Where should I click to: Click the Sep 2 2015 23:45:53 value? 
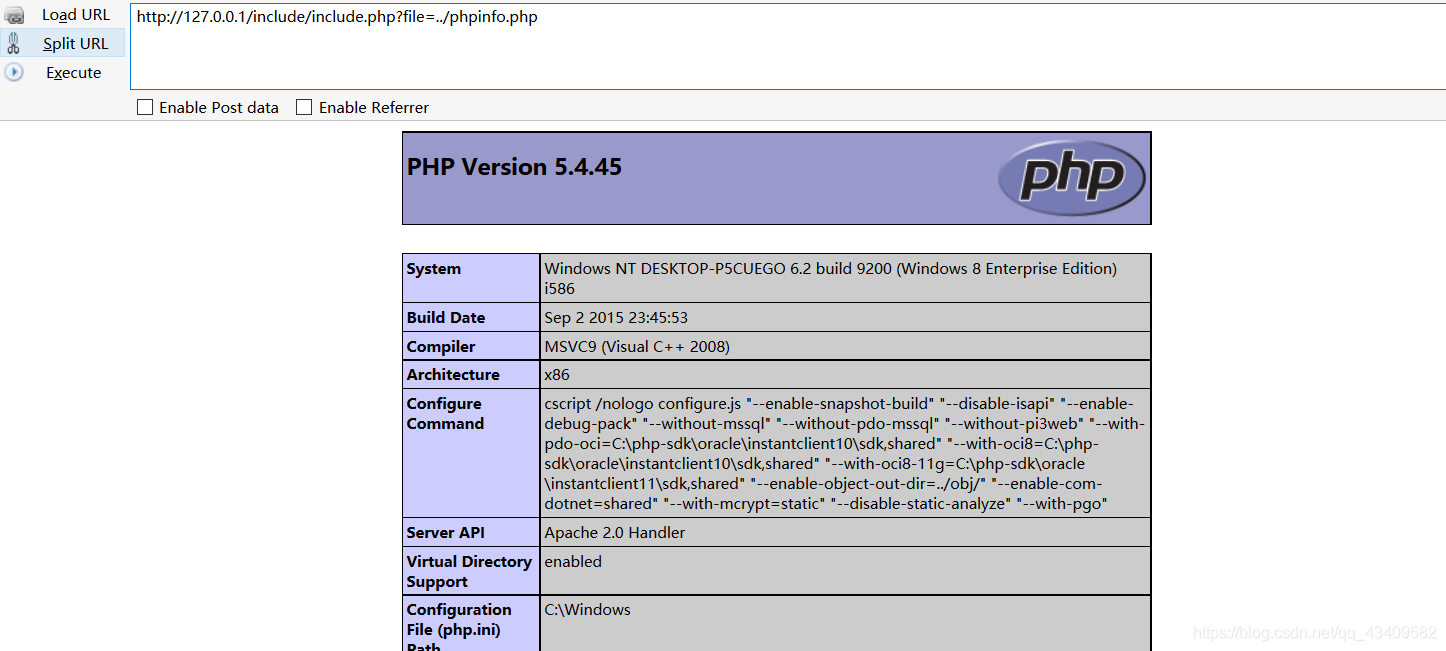coord(616,318)
